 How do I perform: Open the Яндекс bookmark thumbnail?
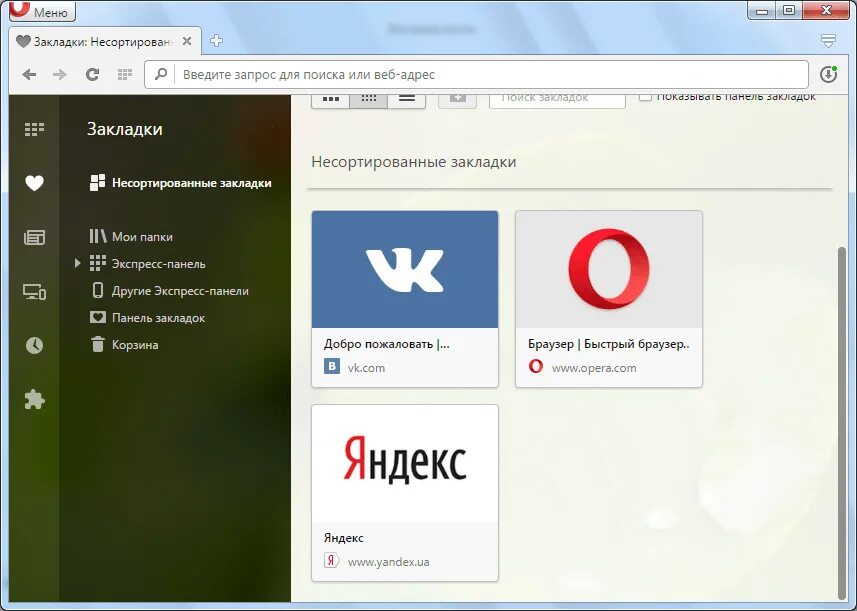405,463
